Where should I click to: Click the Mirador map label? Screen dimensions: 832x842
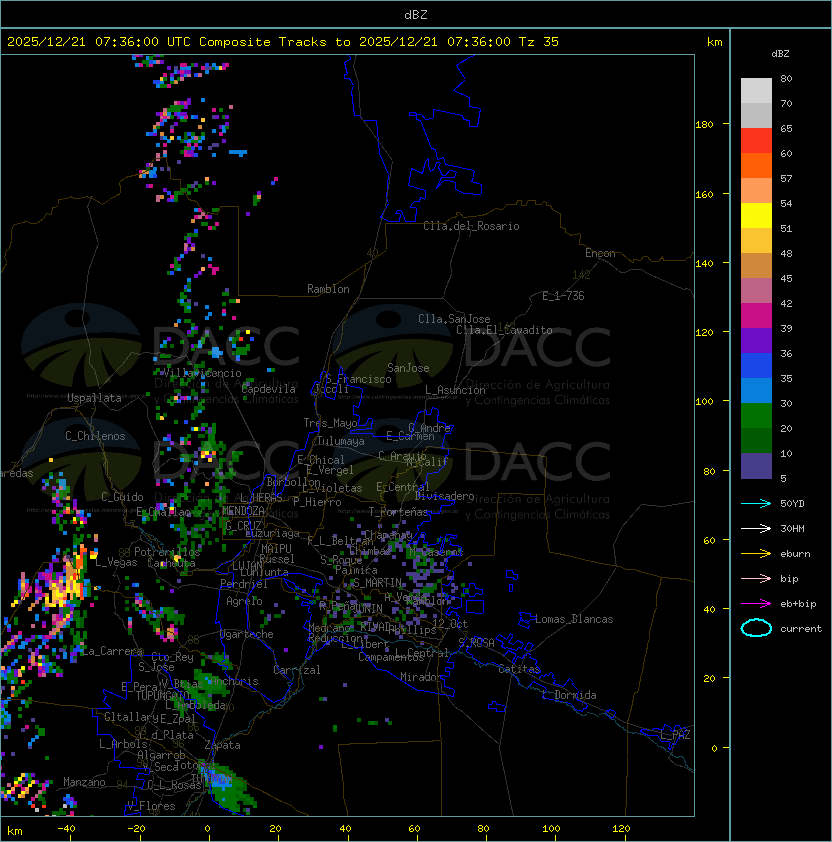point(421,677)
